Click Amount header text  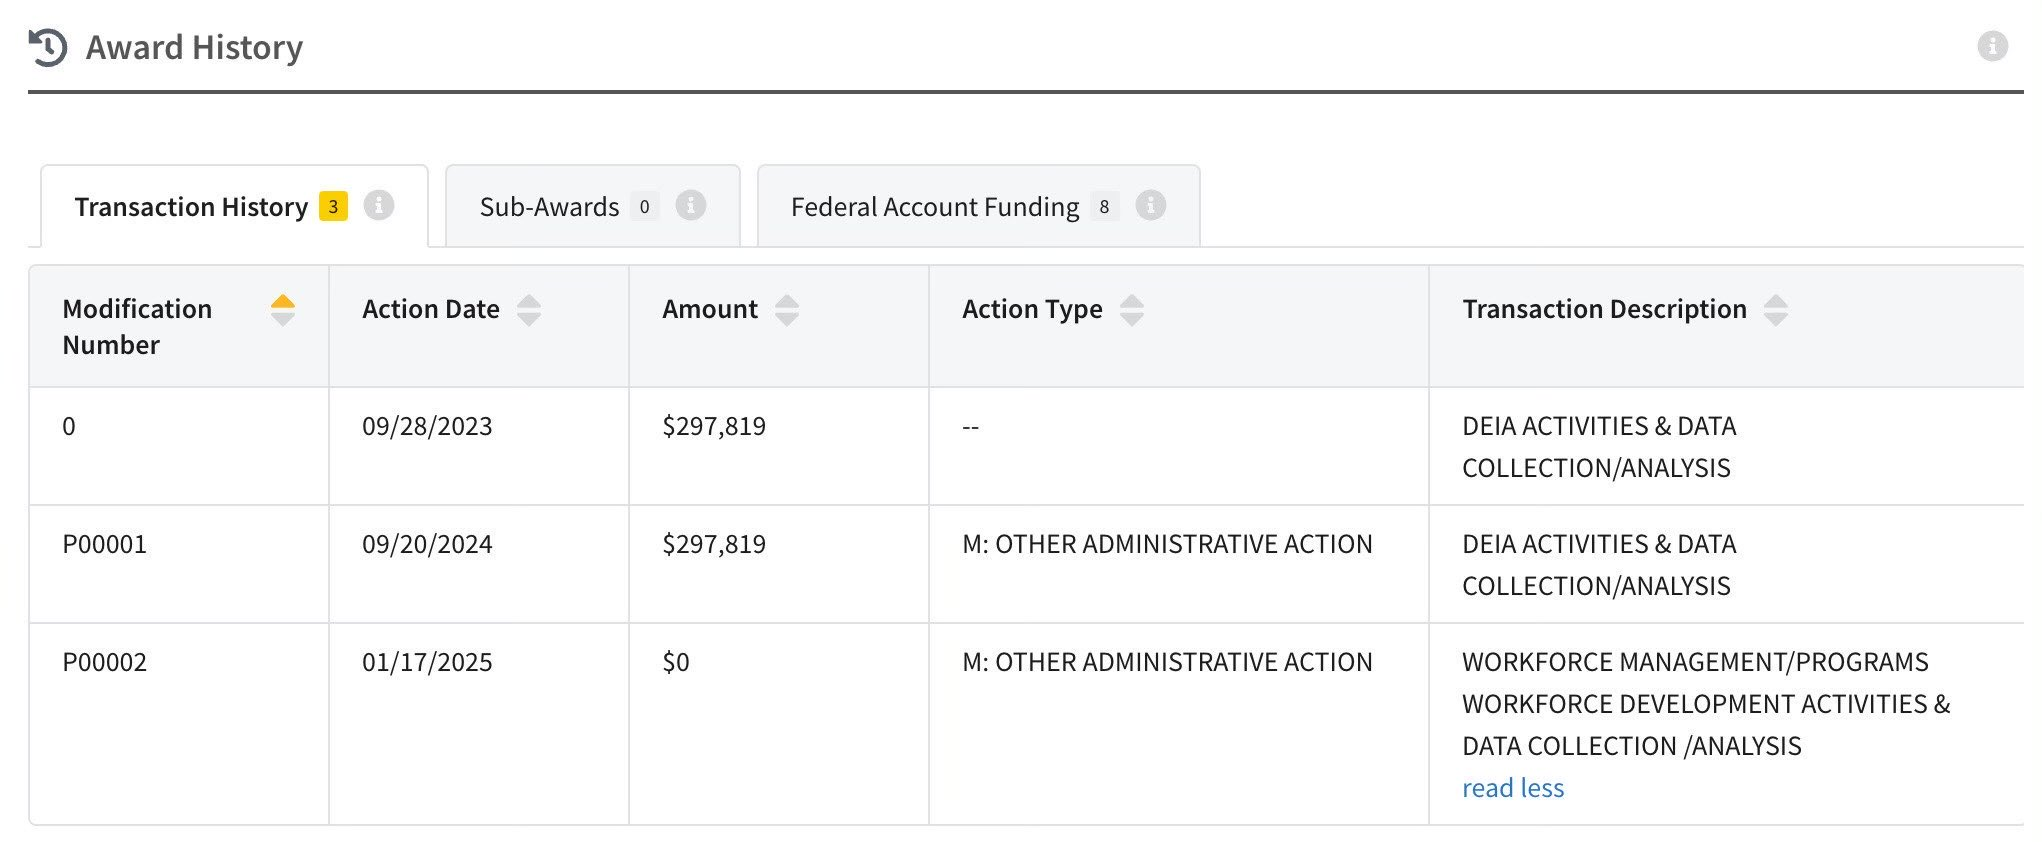click(710, 309)
